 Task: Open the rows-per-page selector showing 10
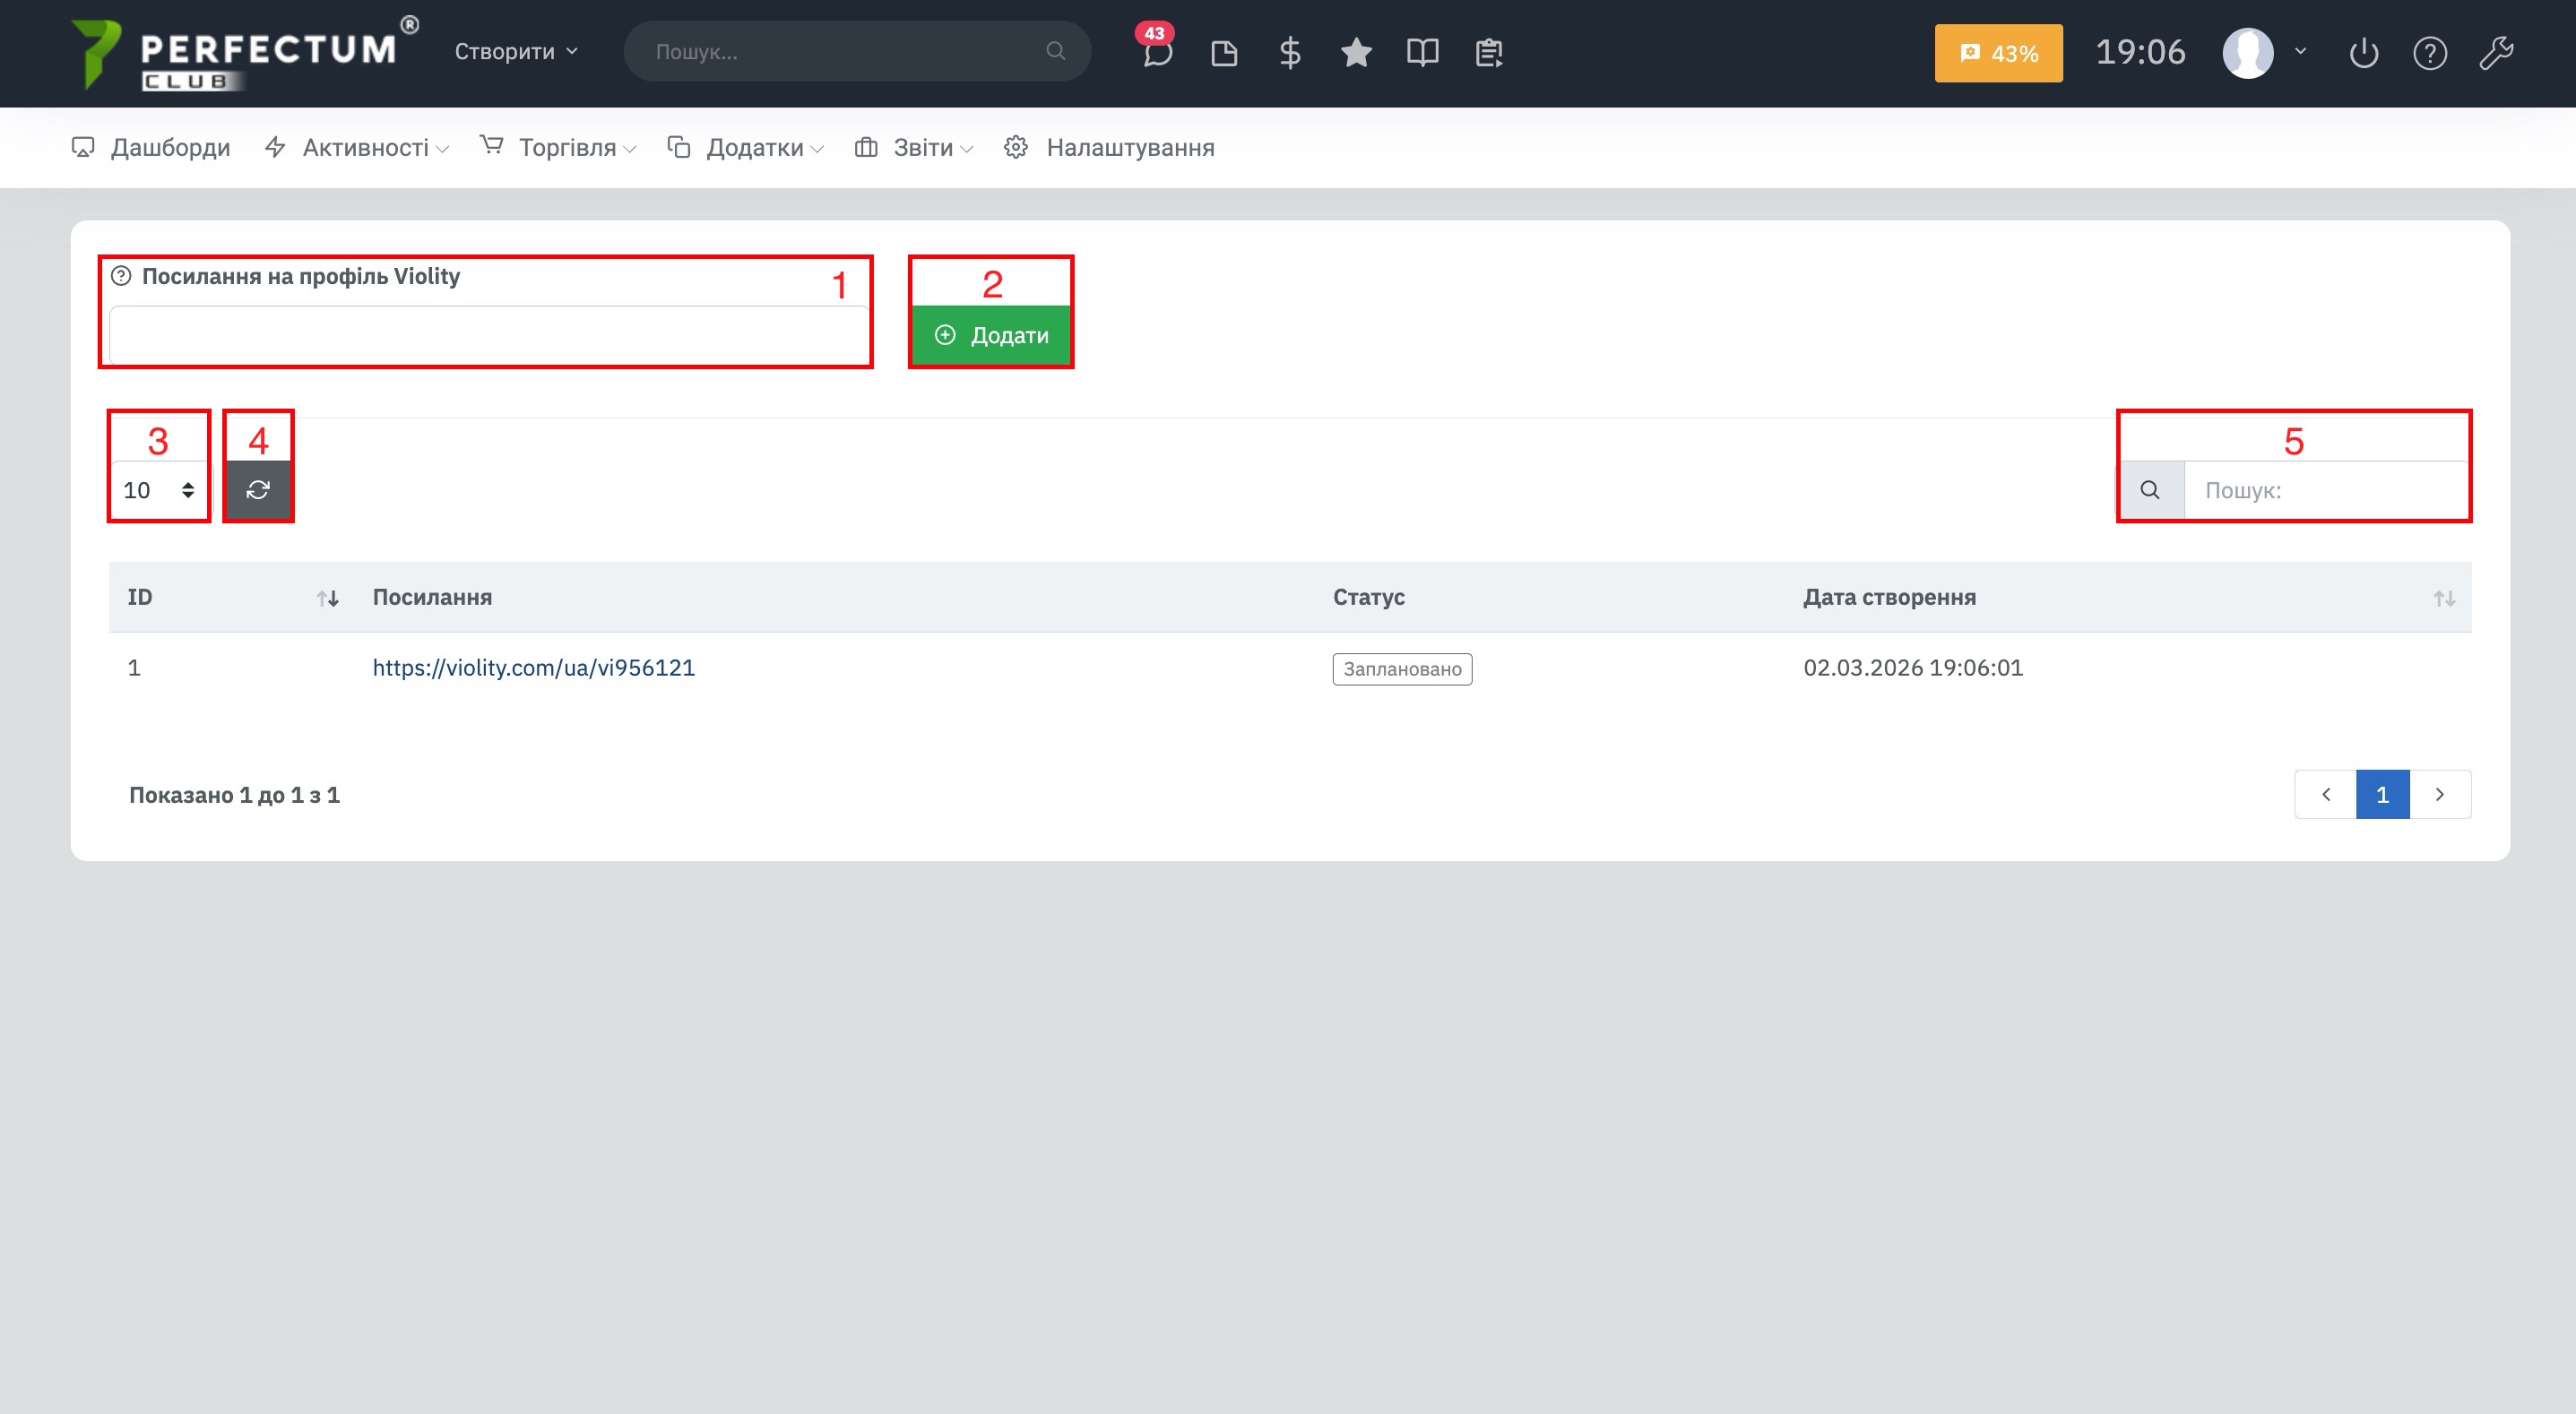point(158,490)
